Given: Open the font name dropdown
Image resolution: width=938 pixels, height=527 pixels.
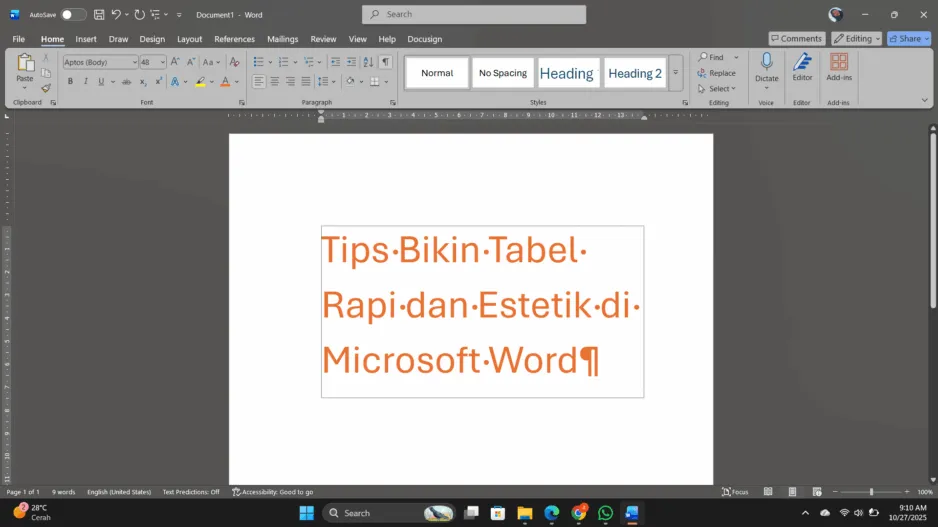Looking at the screenshot, I should coord(134,62).
